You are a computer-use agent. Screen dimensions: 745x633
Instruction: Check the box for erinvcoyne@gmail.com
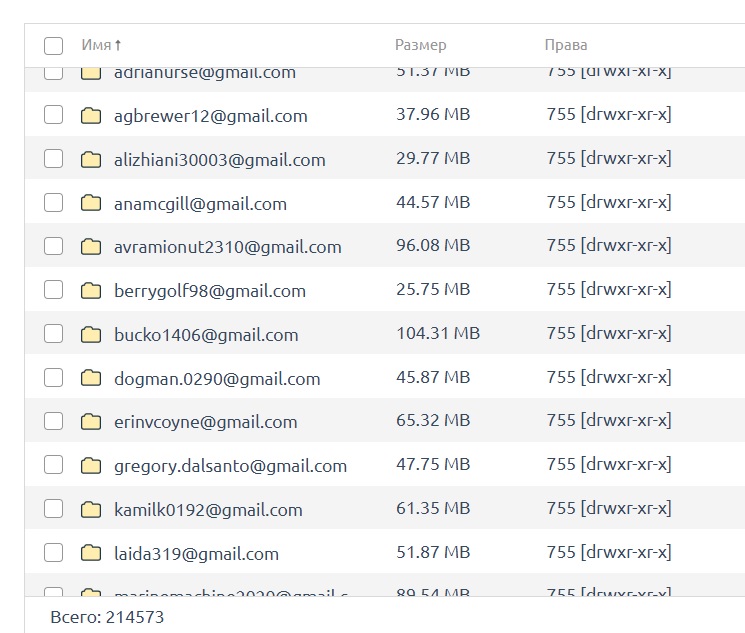pos(53,422)
